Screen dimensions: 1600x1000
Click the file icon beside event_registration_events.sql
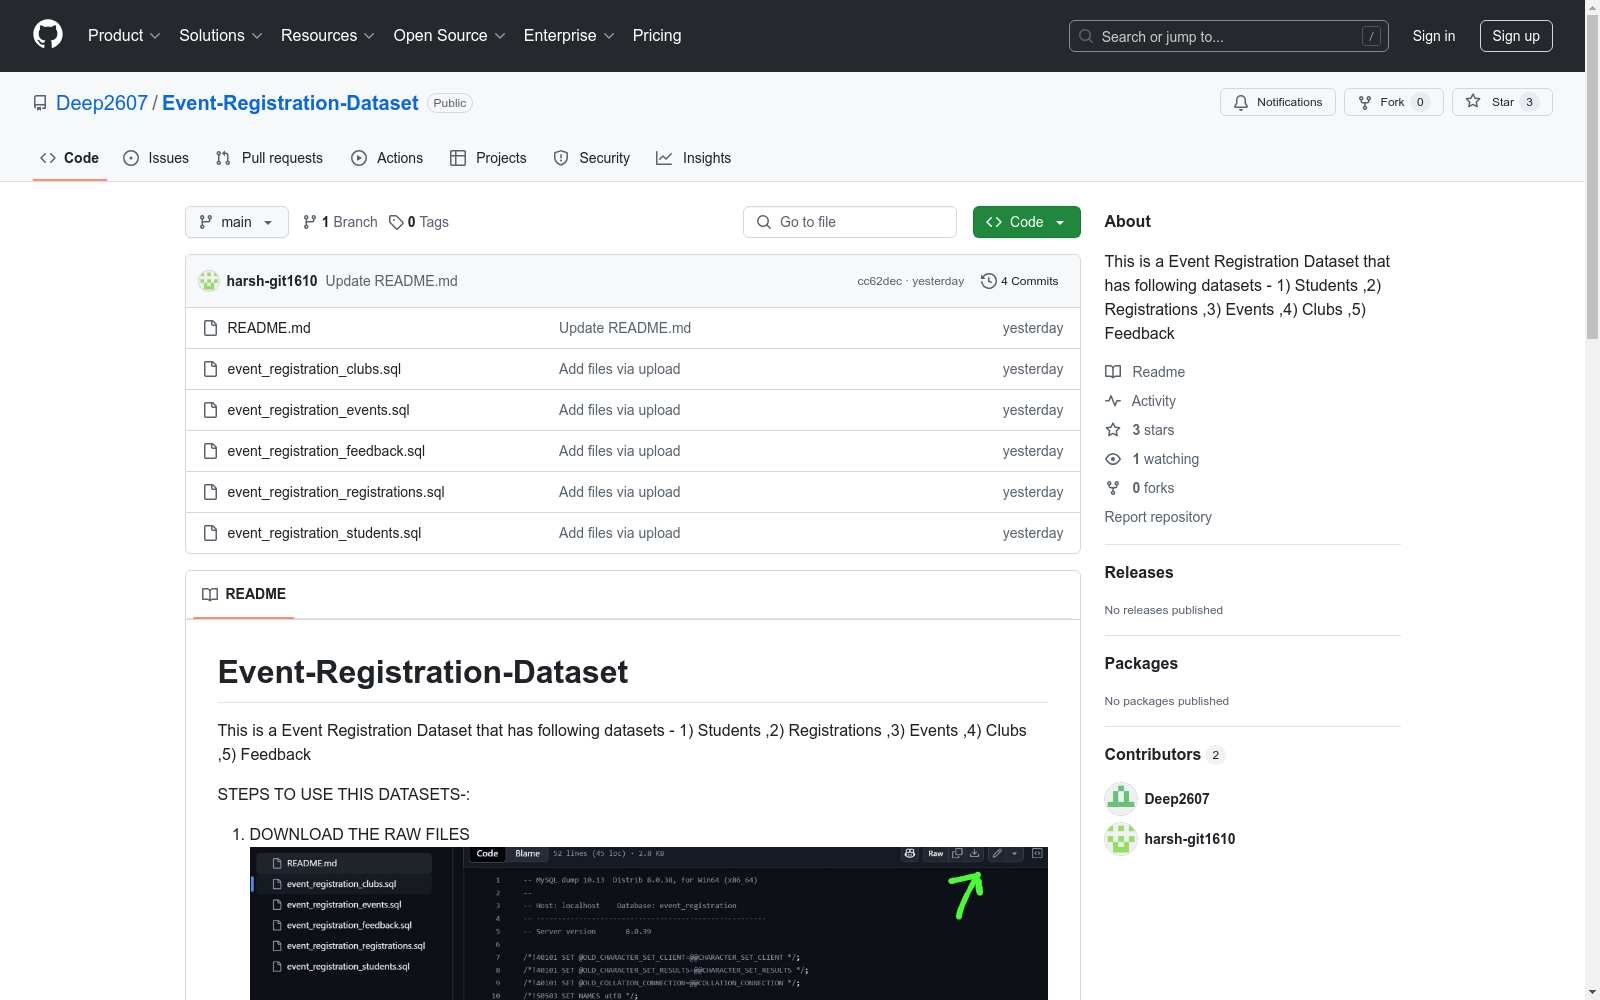[210, 410]
